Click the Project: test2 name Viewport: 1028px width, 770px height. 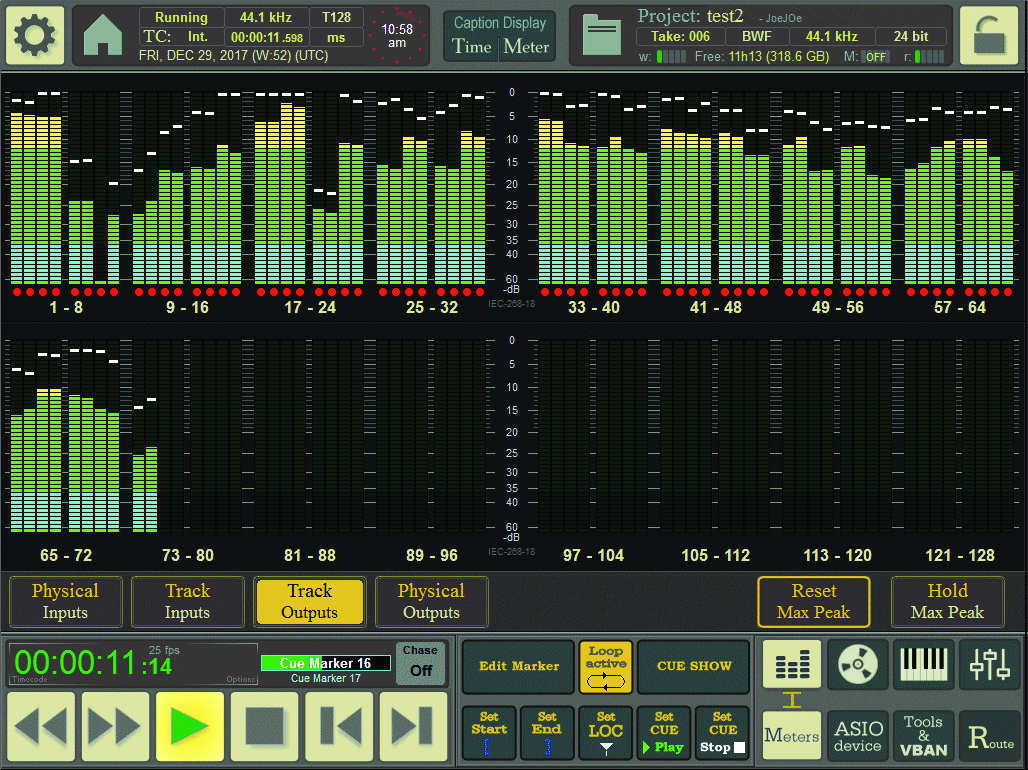[690, 16]
